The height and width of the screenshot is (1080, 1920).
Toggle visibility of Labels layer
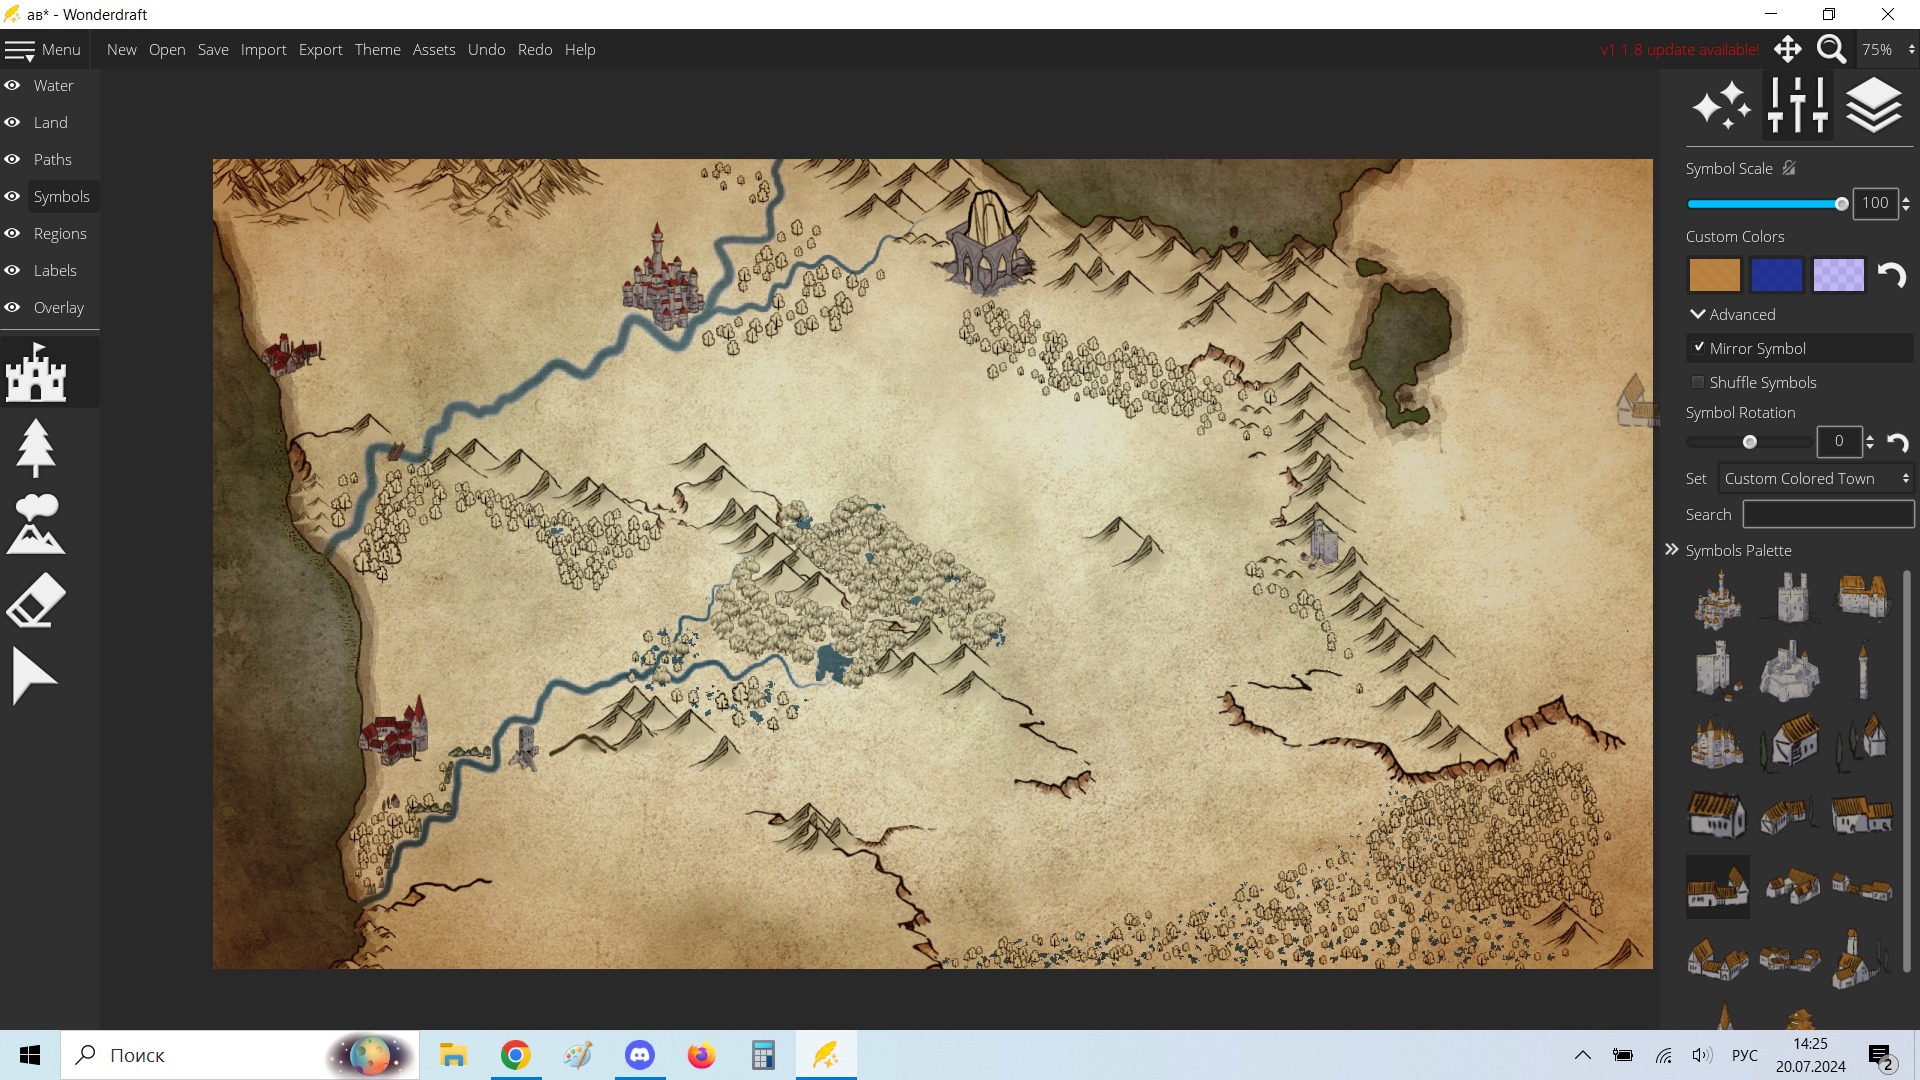pyautogui.click(x=12, y=271)
